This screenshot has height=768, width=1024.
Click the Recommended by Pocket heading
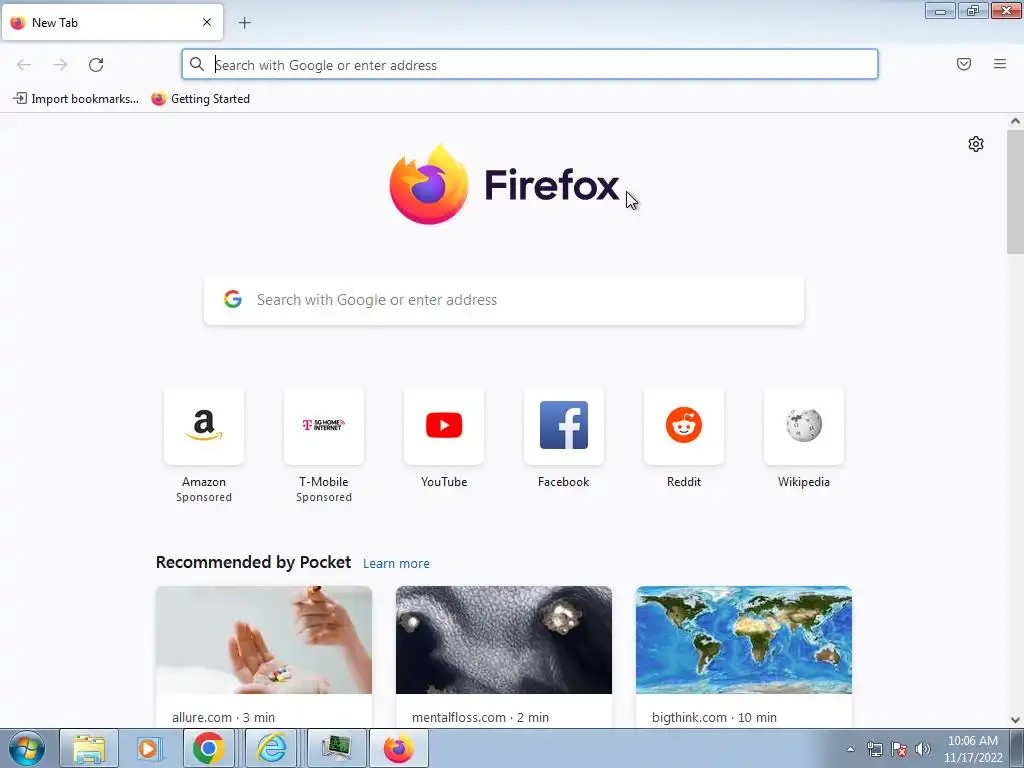coord(253,562)
